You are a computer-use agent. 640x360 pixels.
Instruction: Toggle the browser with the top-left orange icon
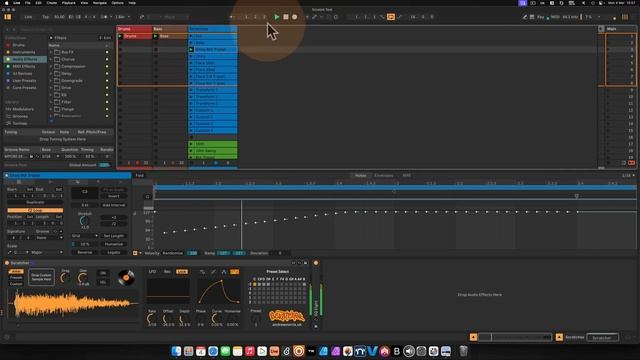tap(8, 17)
